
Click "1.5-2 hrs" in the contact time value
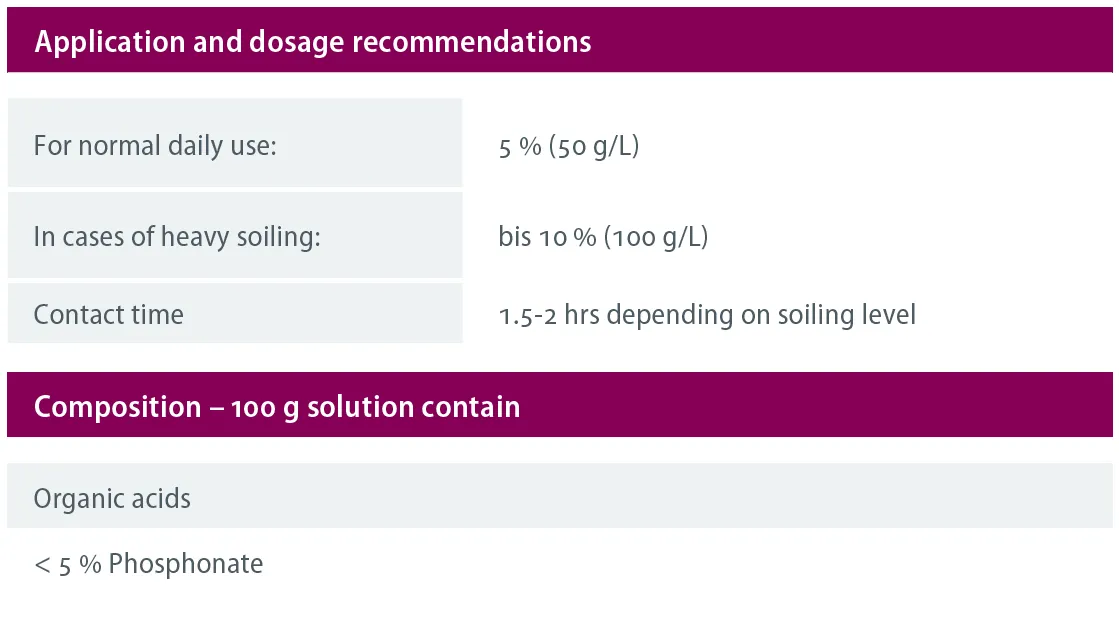point(548,315)
